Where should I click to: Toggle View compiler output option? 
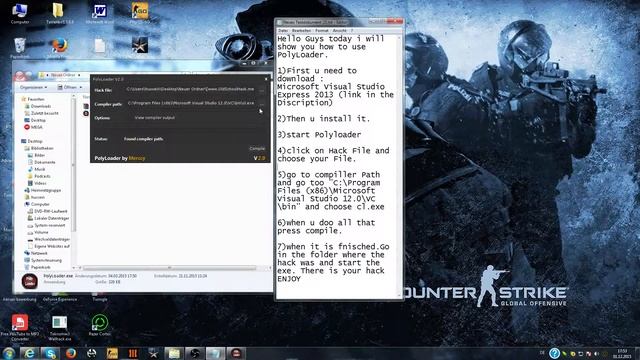154,118
